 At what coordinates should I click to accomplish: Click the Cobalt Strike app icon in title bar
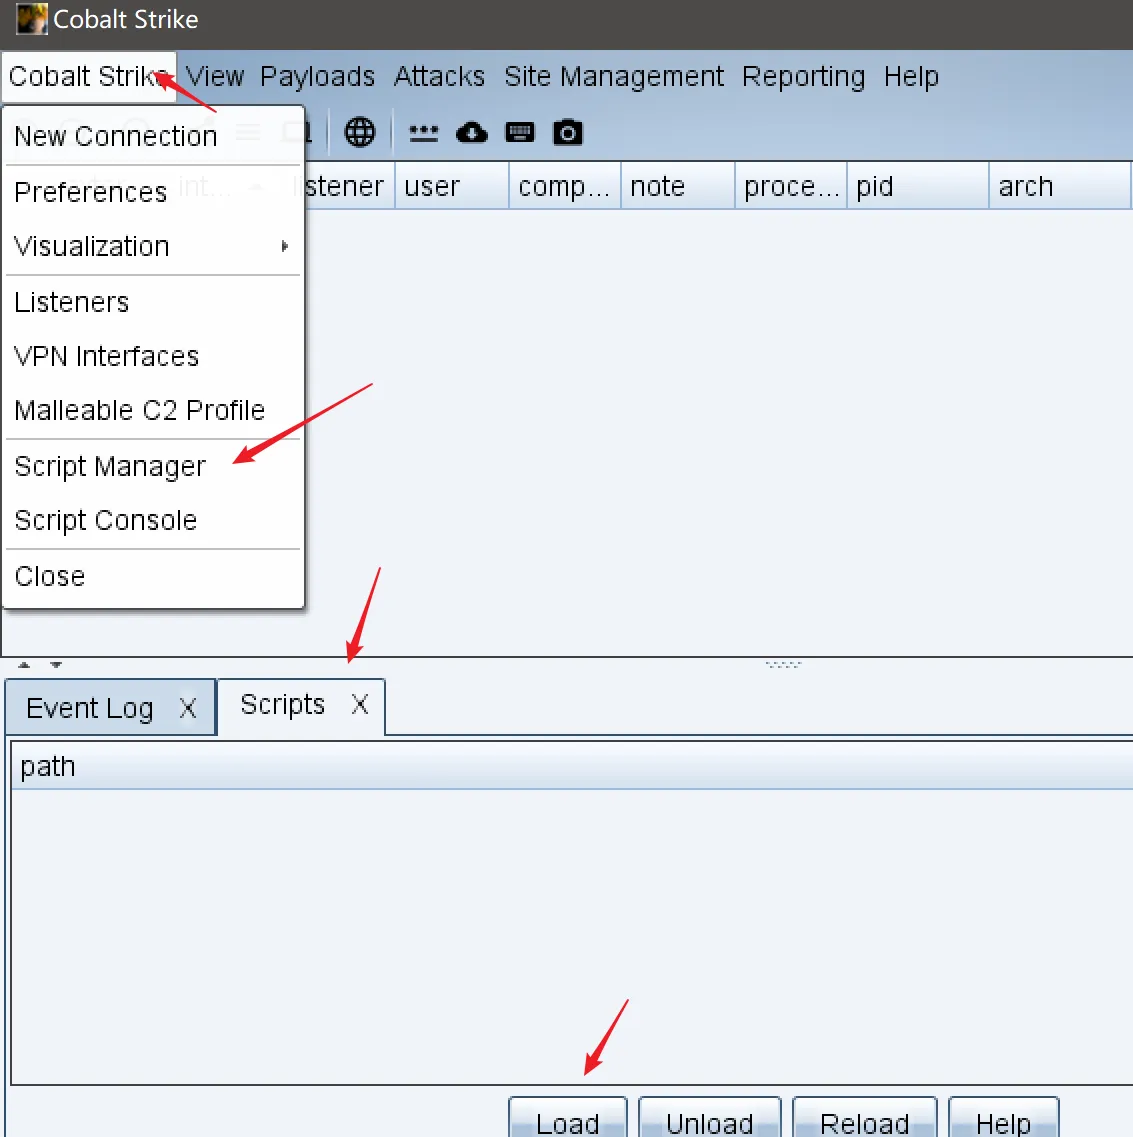click(32, 19)
